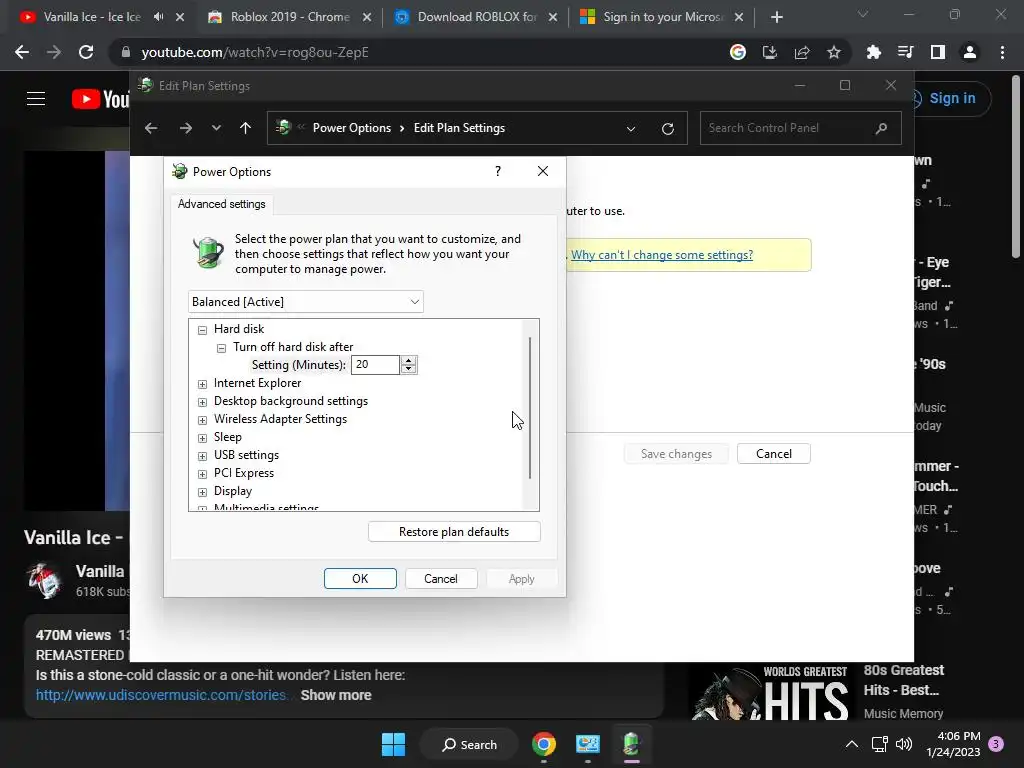Go forward in Edit Plan Settings window
The width and height of the screenshot is (1024, 768).
(x=185, y=128)
